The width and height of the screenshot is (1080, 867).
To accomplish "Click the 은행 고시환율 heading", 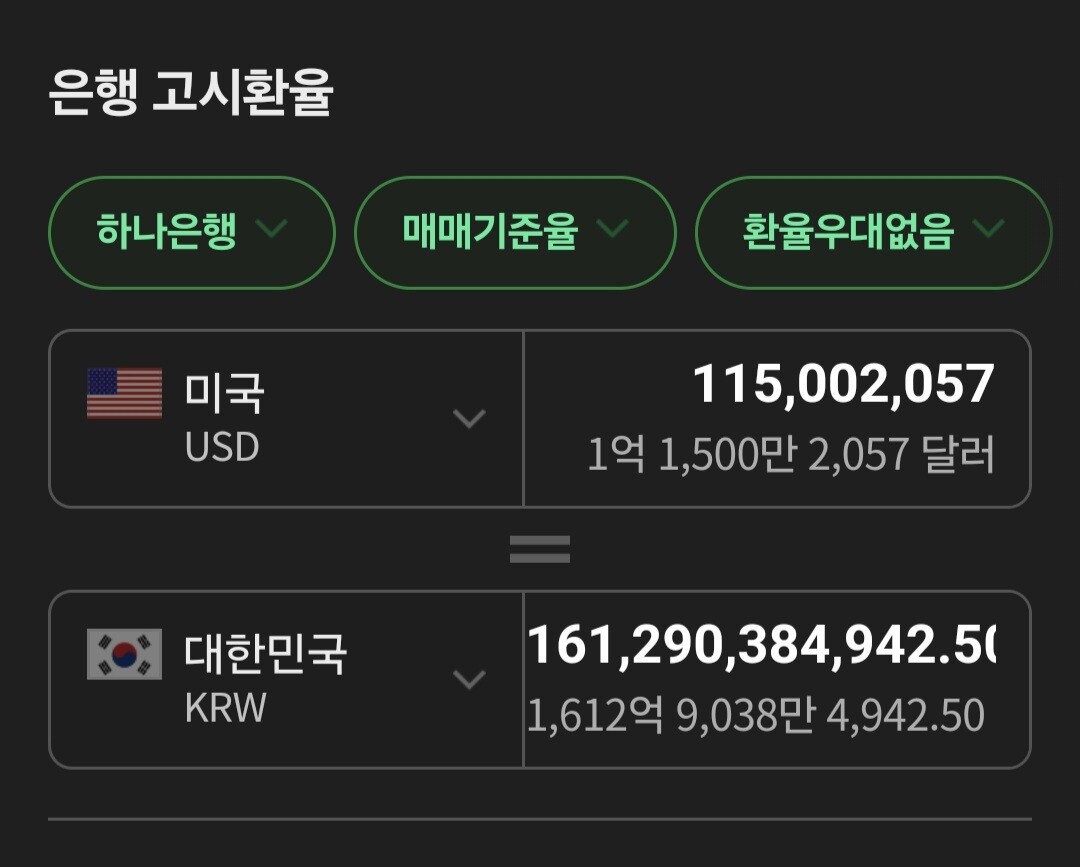I will click(191, 94).
